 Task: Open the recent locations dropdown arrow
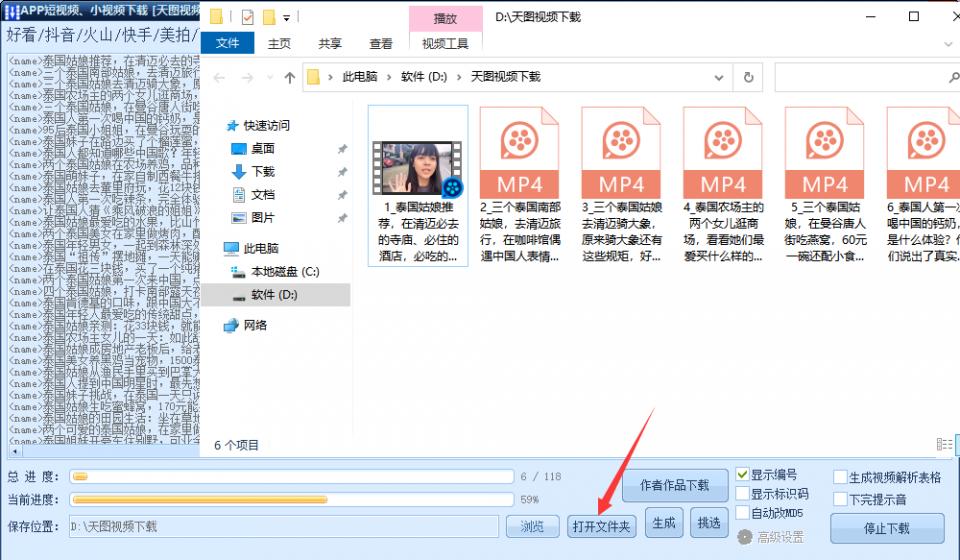[x=269, y=78]
